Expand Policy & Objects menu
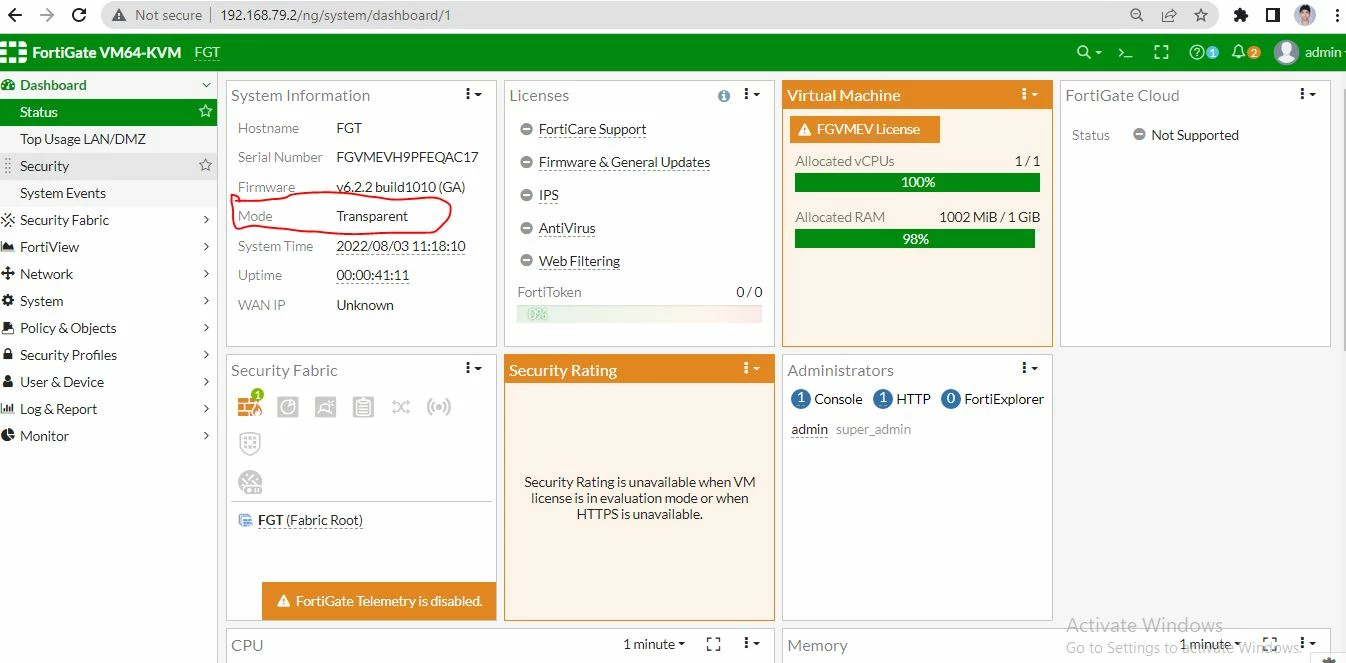This screenshot has height=663, width=1346. 108,328
